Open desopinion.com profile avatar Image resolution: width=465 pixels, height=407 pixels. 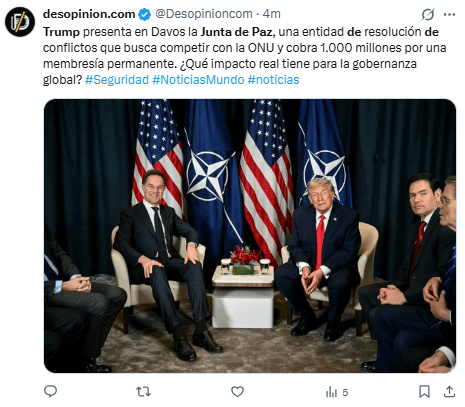(20, 22)
